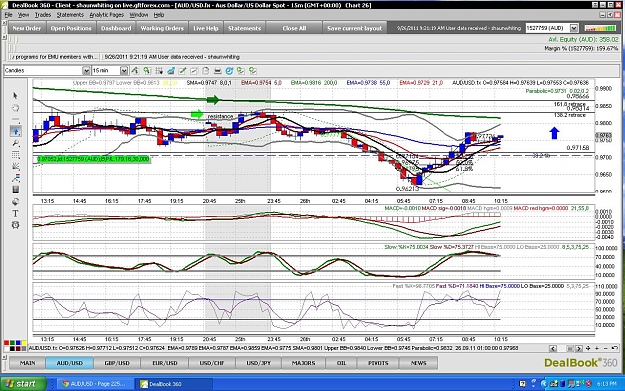Select the fan lines drawing tool

[15, 166]
